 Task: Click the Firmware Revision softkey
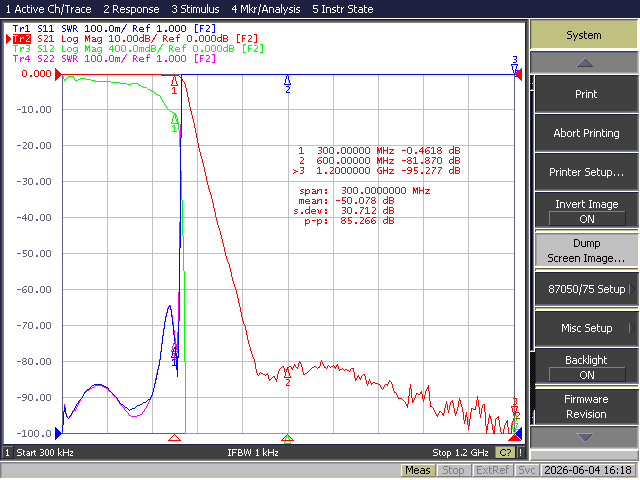click(x=586, y=407)
